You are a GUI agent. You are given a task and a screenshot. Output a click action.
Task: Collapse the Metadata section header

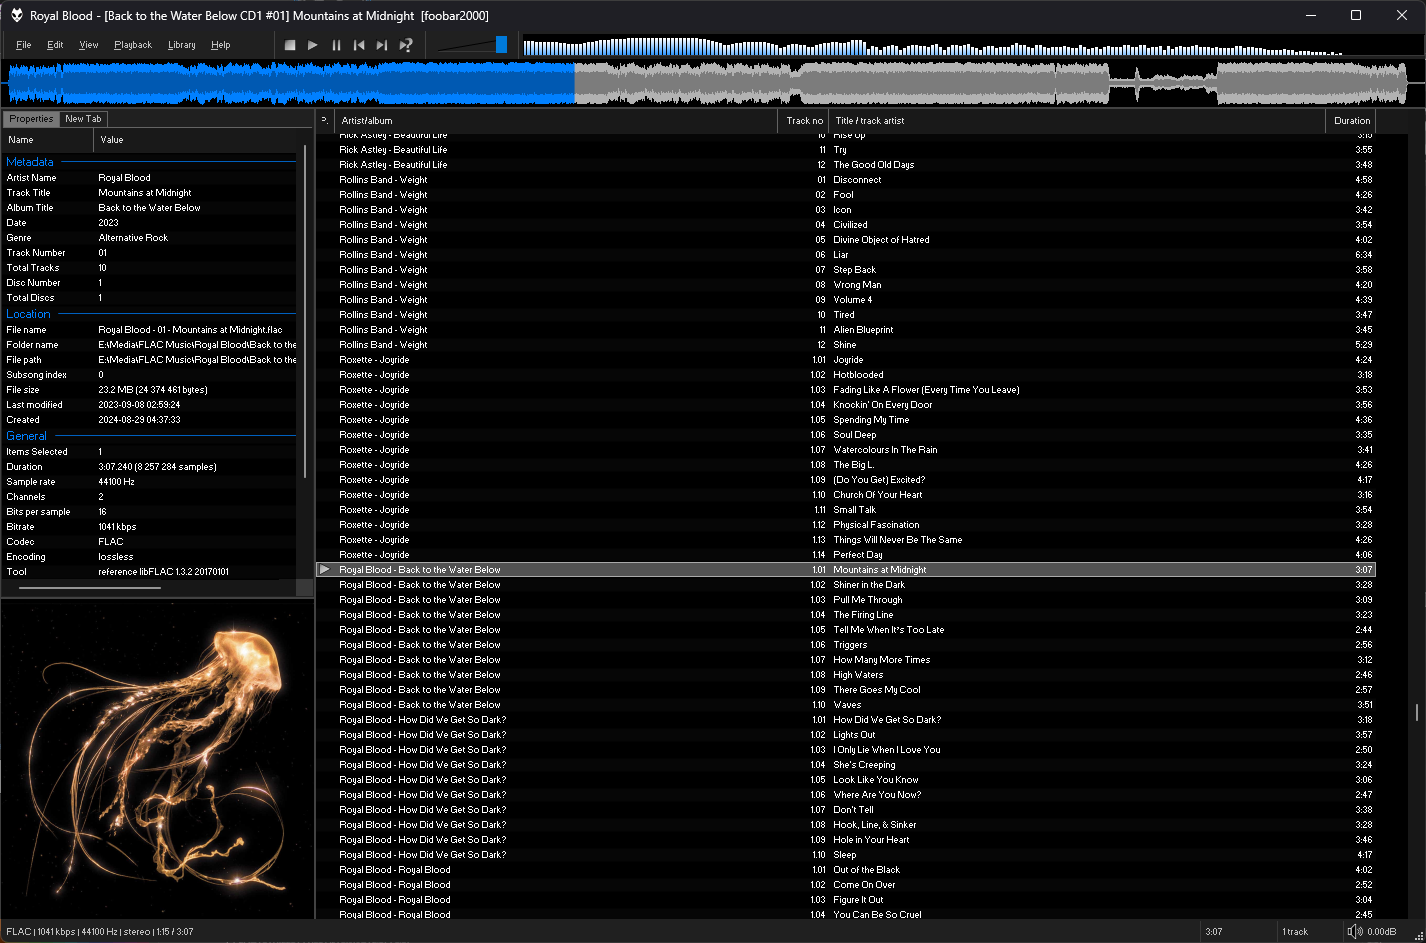[30, 162]
